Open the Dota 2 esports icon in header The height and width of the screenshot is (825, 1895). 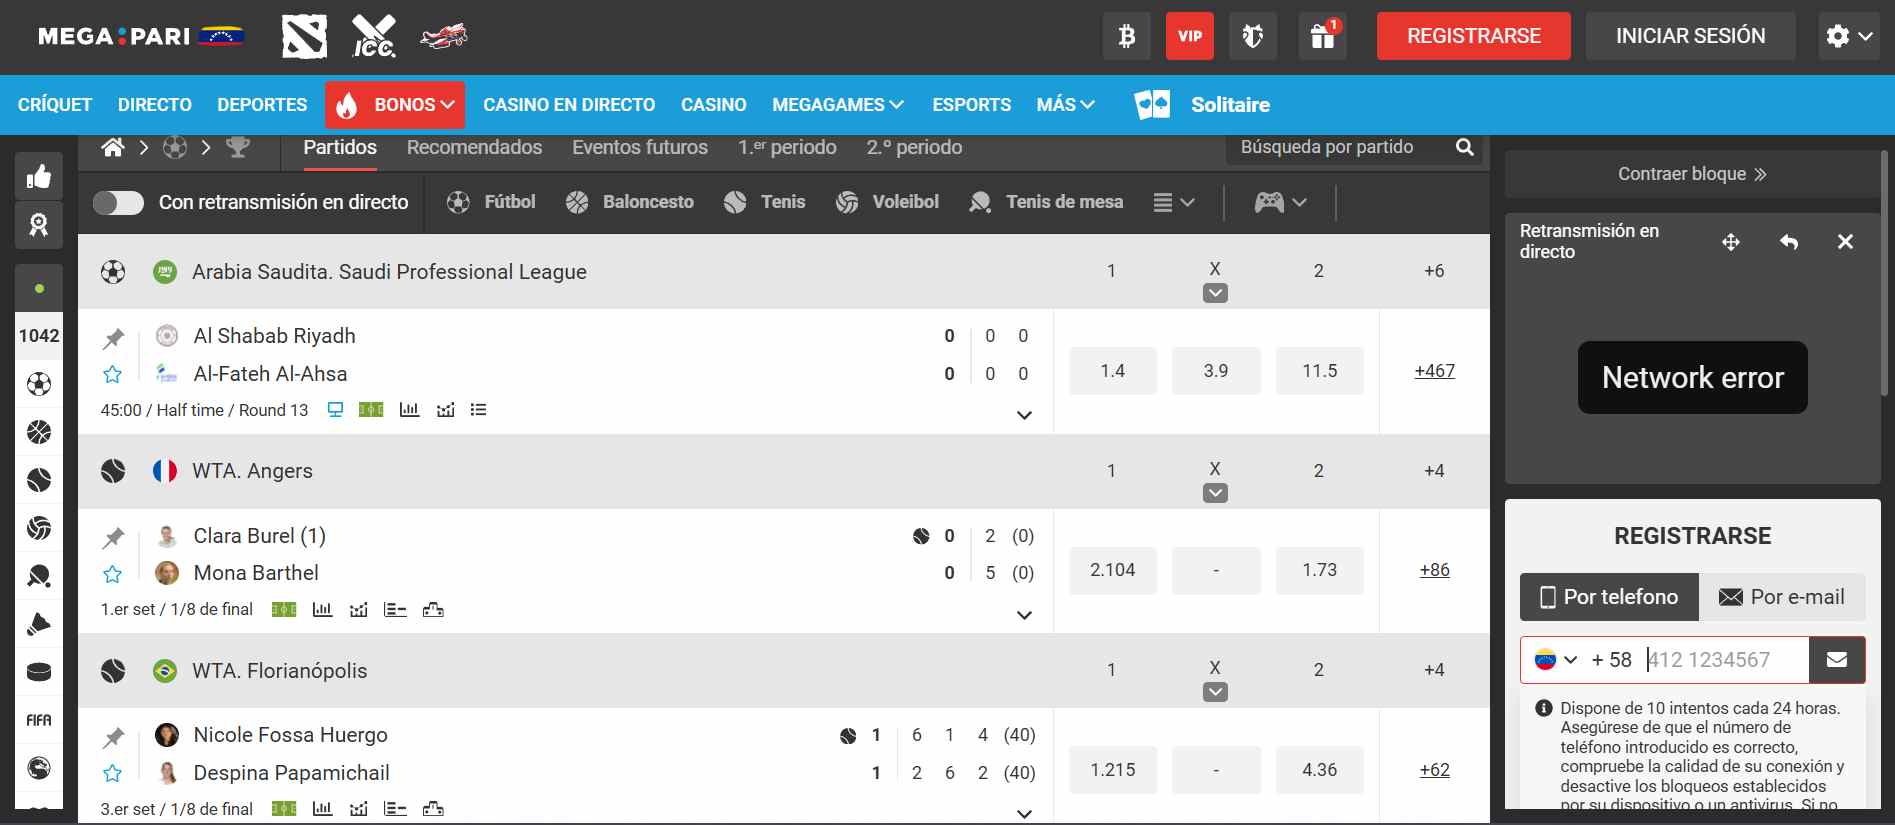point(304,37)
